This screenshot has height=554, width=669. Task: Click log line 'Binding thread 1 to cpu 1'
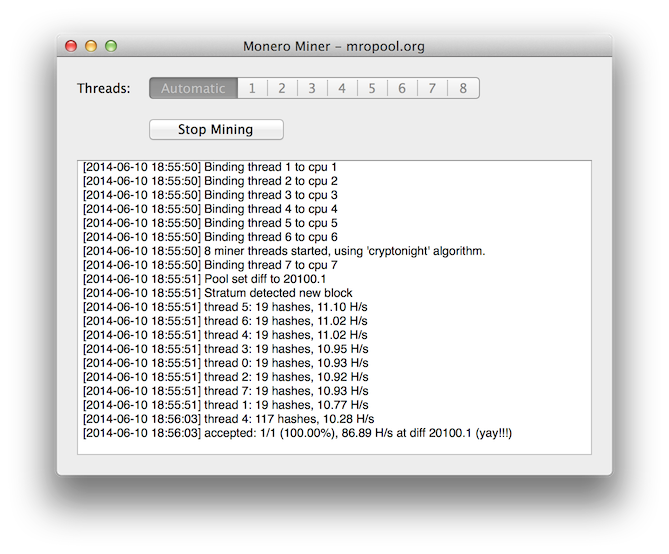click(209, 167)
